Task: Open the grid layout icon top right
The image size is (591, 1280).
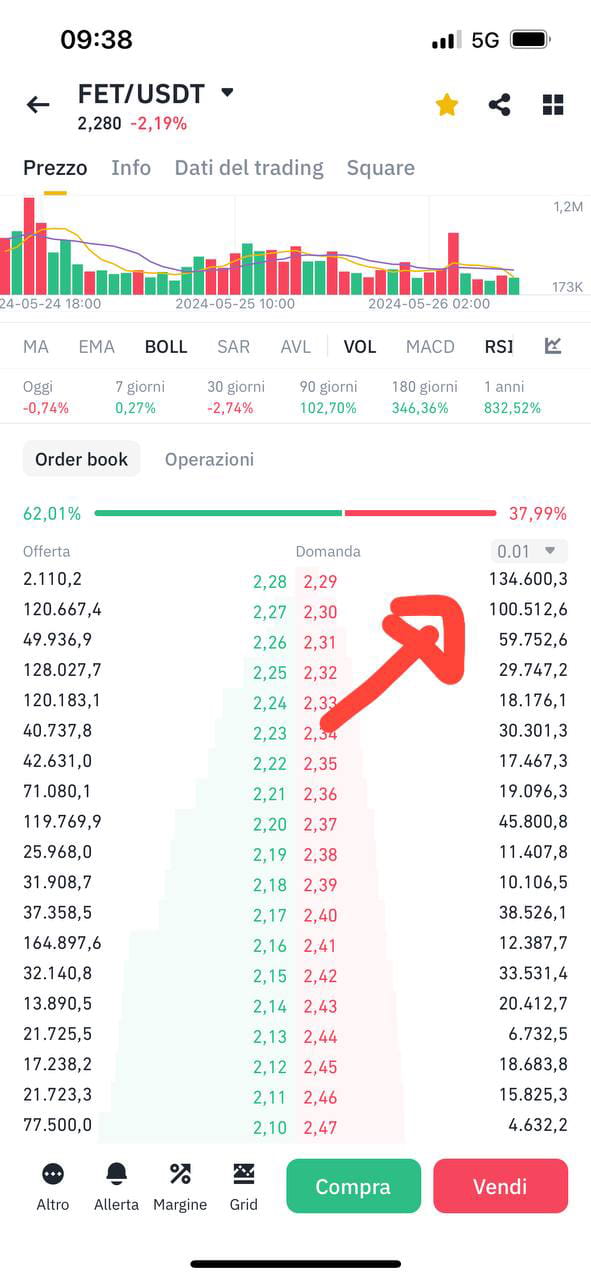Action: pos(552,104)
